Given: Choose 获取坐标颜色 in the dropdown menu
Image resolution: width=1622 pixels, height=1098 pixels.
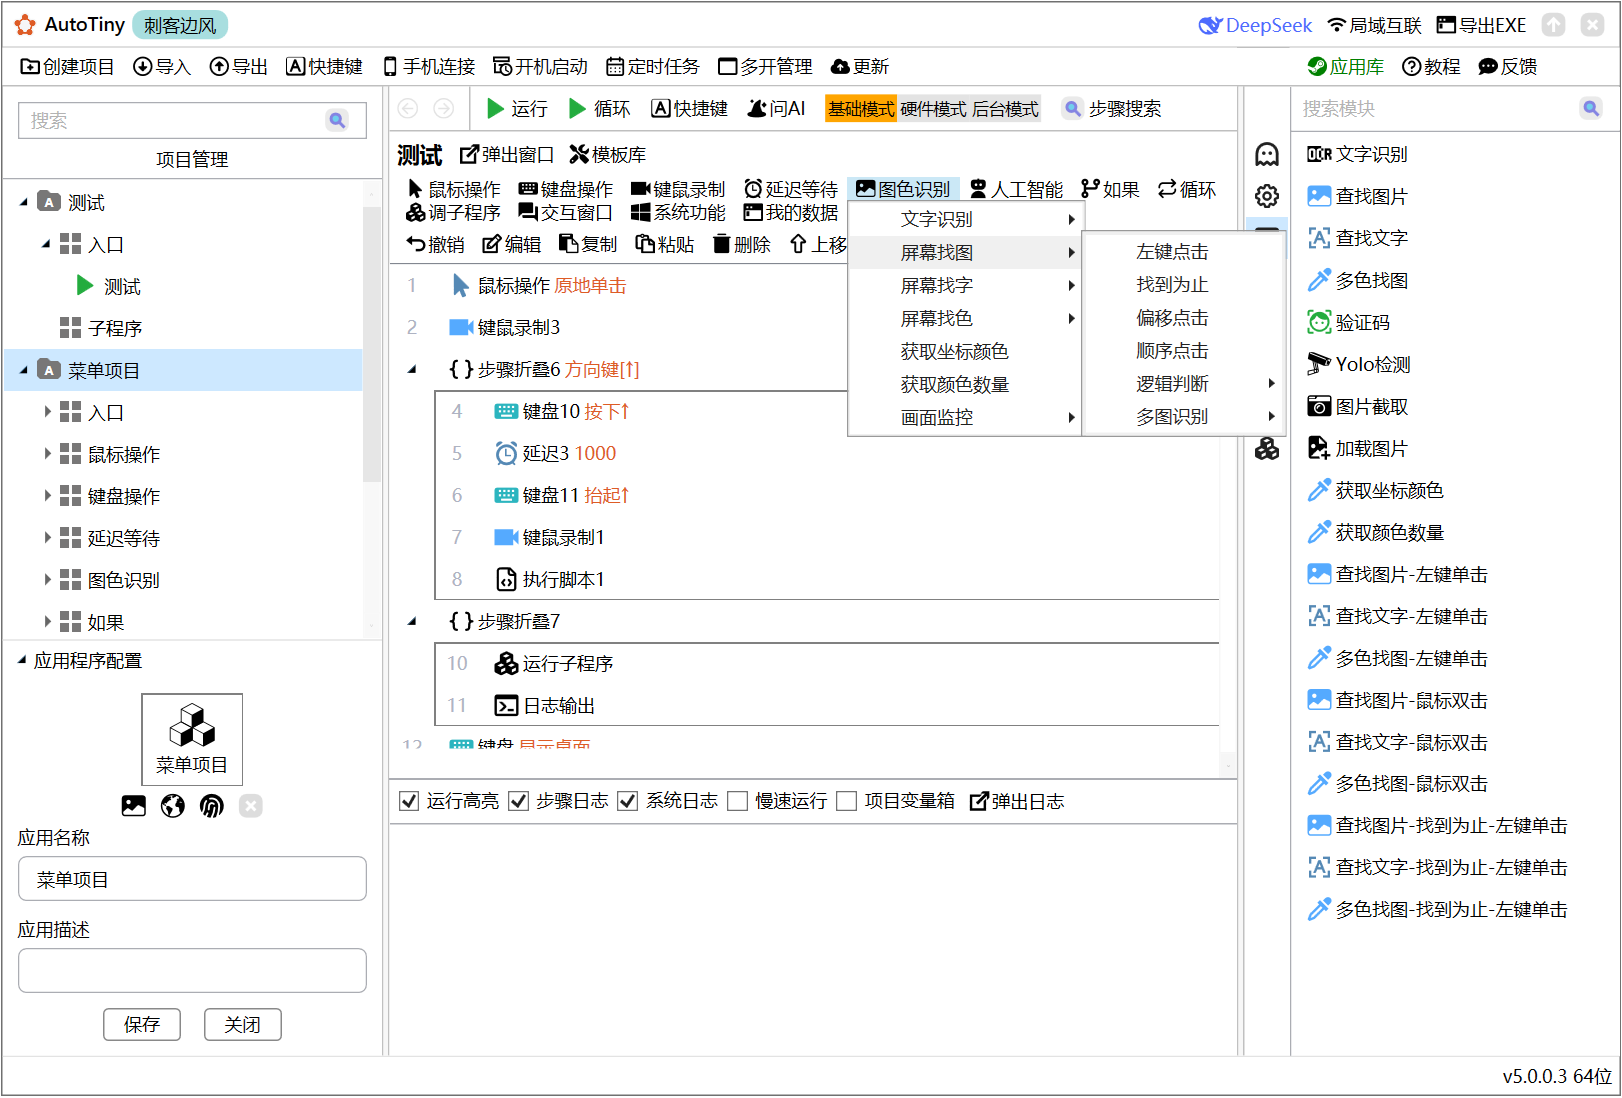Looking at the screenshot, I should point(964,351).
